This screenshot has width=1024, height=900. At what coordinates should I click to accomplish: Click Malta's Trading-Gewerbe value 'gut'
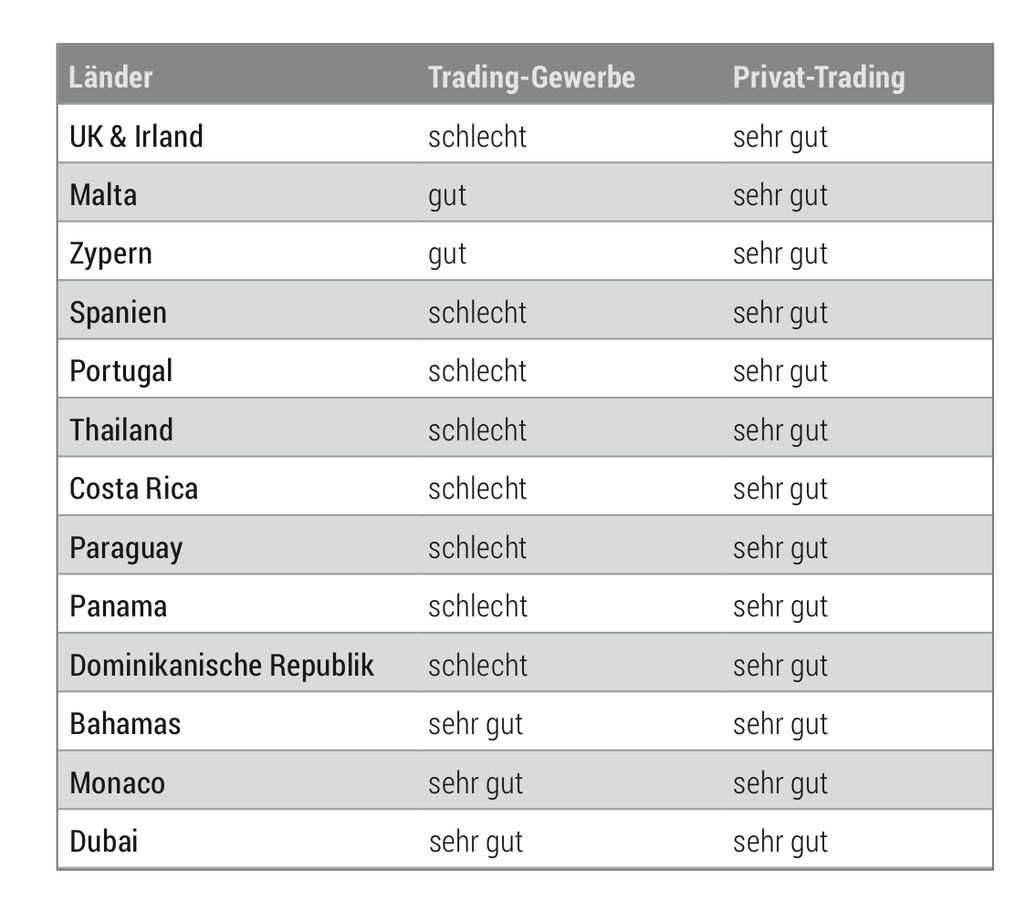[x=447, y=196]
